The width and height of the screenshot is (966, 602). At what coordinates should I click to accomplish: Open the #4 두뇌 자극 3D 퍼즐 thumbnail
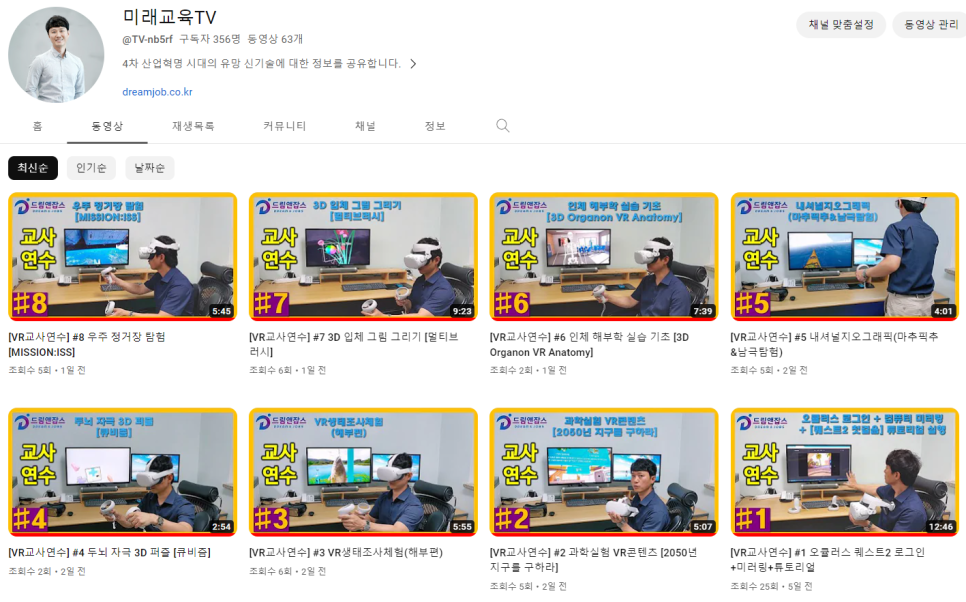pyautogui.click(x=123, y=472)
